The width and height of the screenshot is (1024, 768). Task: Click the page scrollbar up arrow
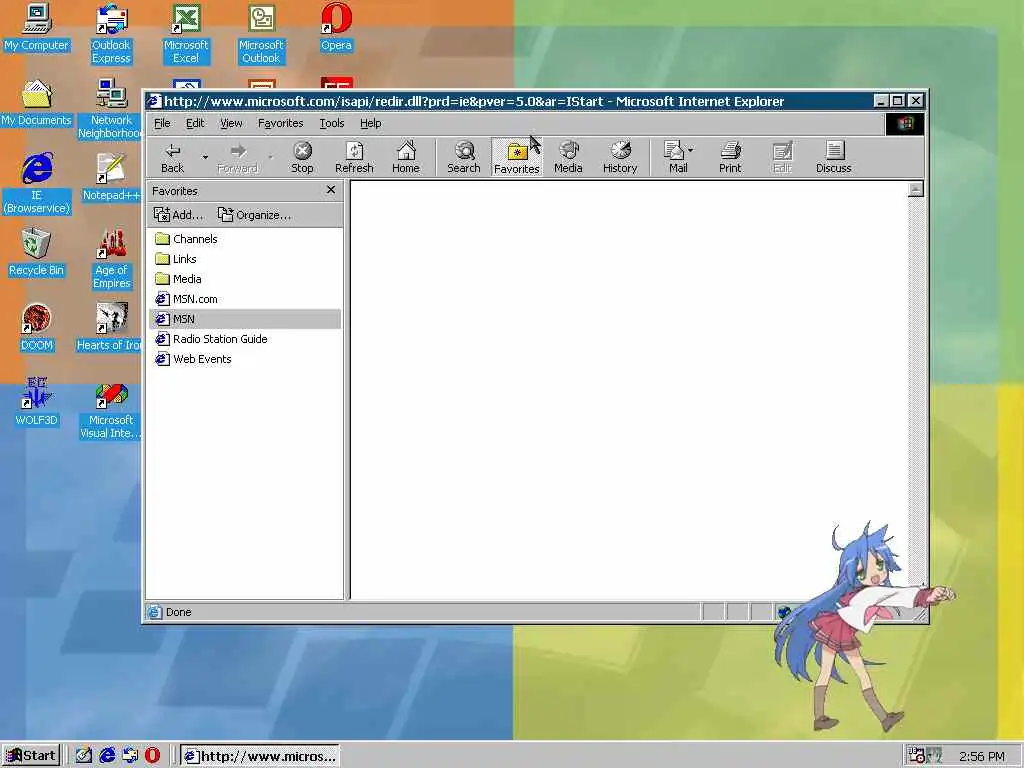tap(916, 189)
